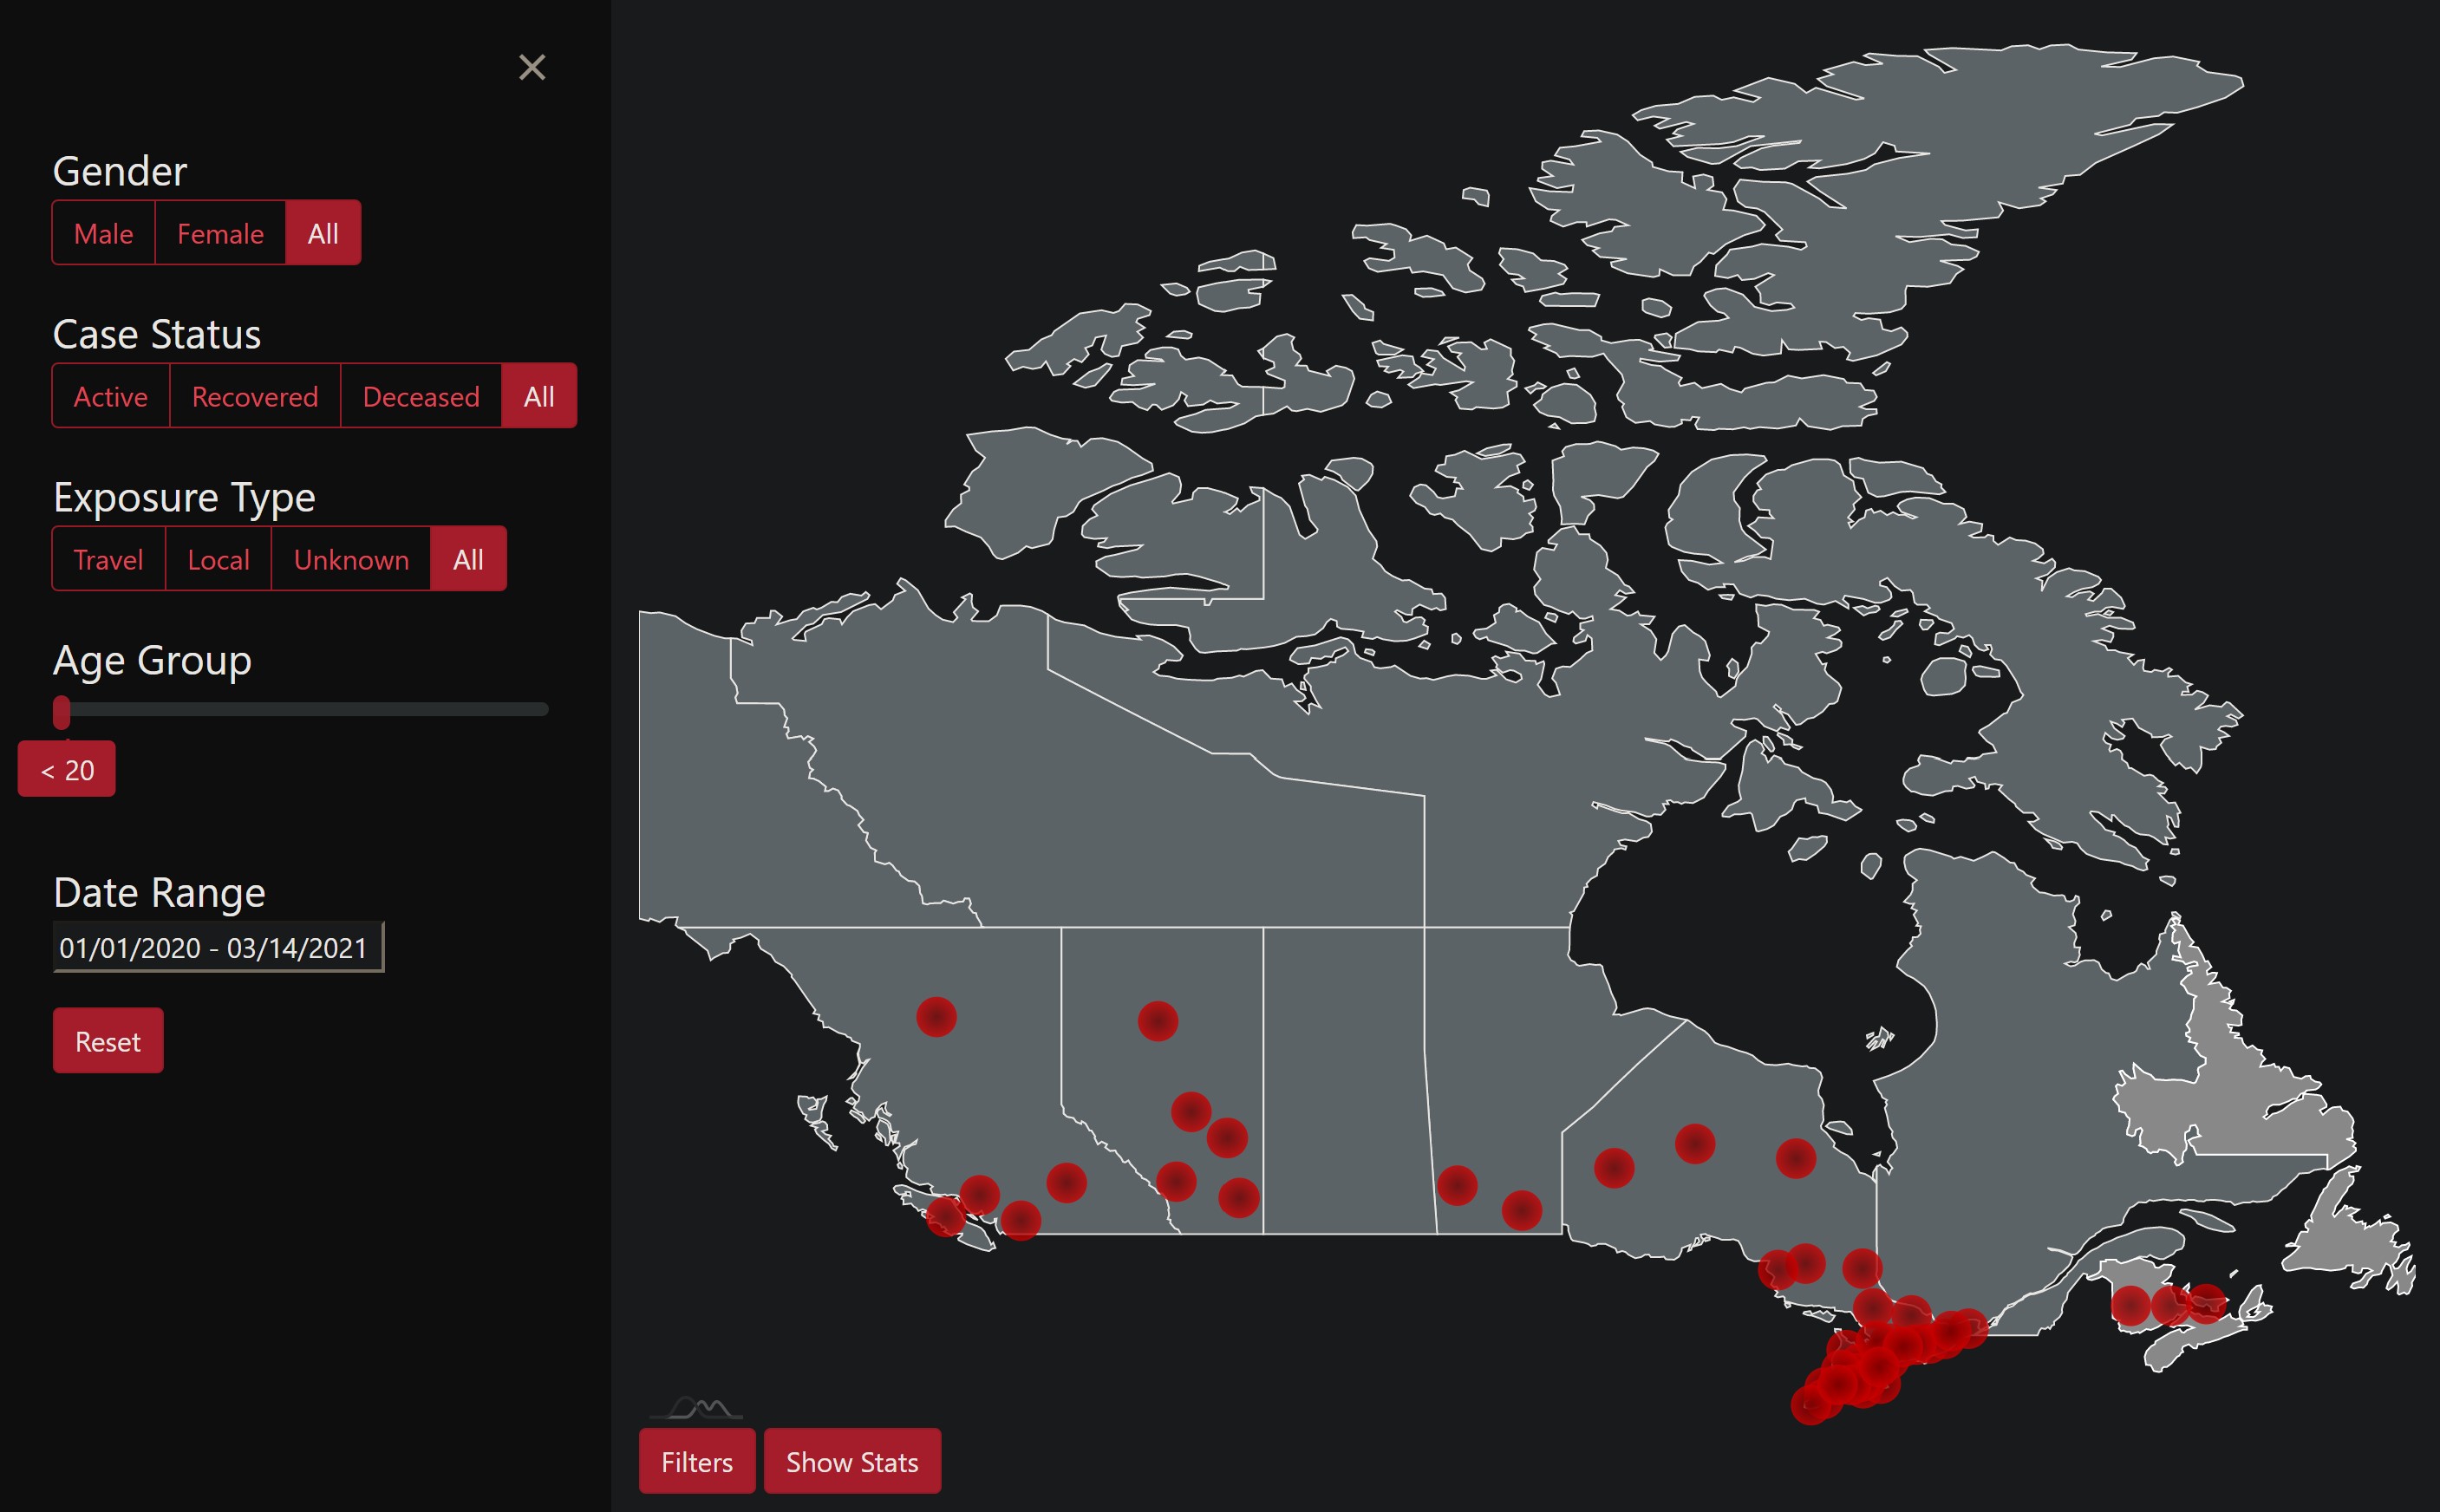Select All under Exposure Type
The width and height of the screenshot is (2440, 1512).
click(x=468, y=559)
